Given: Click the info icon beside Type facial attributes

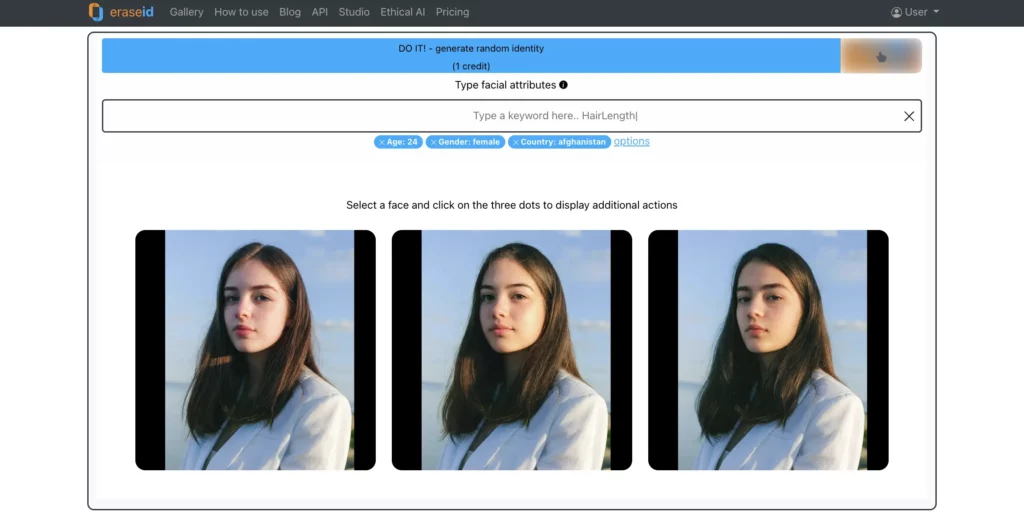Looking at the screenshot, I should pos(563,85).
